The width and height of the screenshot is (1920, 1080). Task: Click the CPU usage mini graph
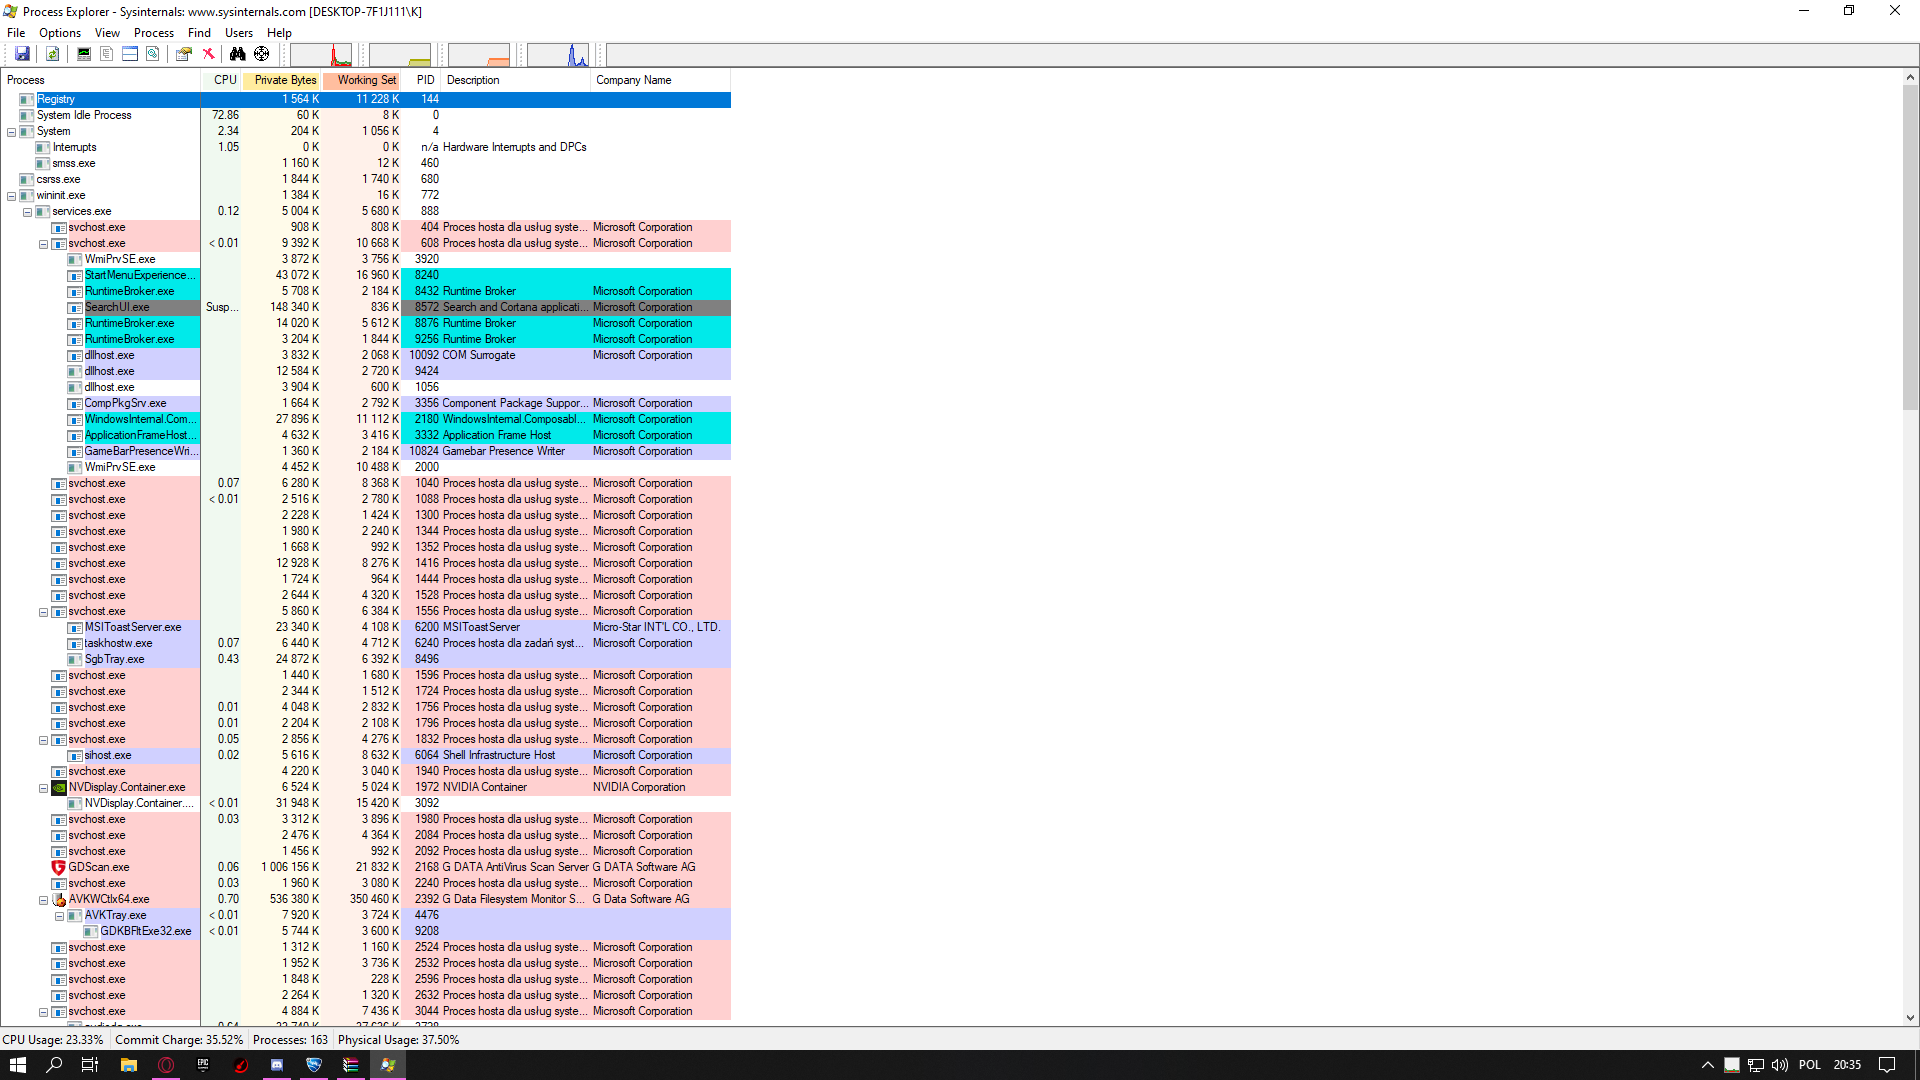[321, 55]
